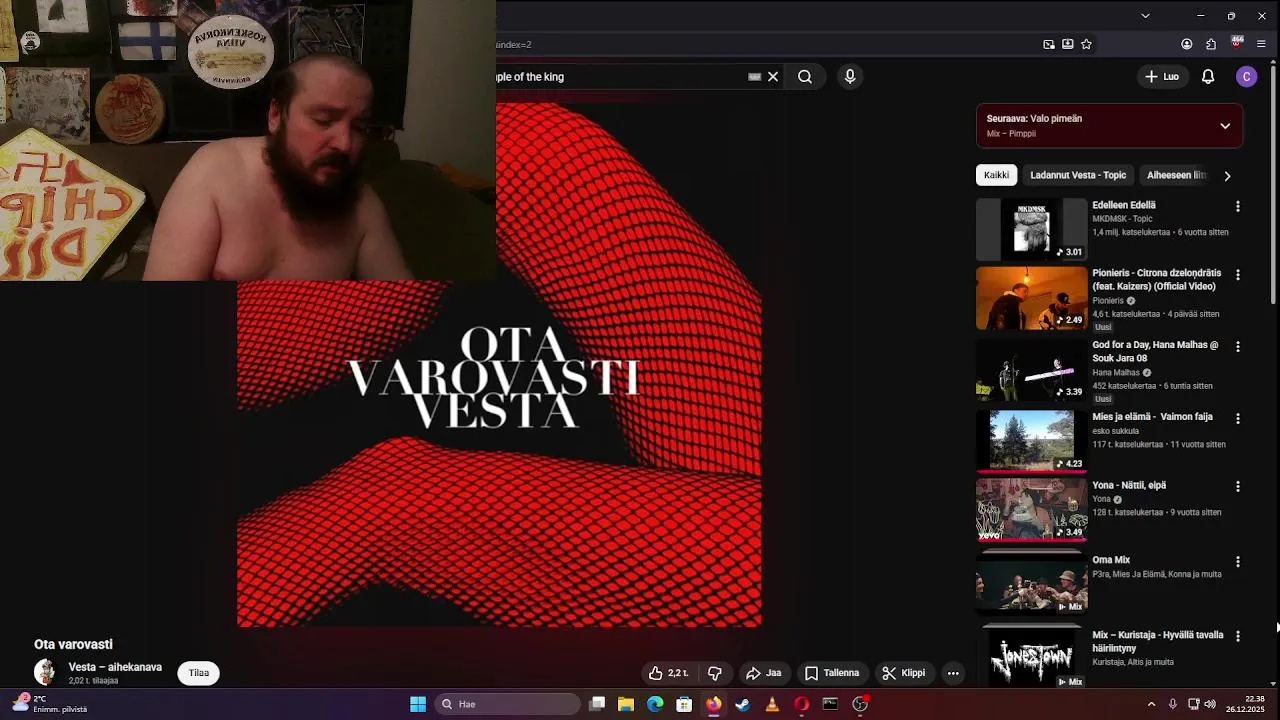This screenshot has height=720, width=1280.
Task: Select the Ladannut Vesta - Topic chip
Action: 1078,175
